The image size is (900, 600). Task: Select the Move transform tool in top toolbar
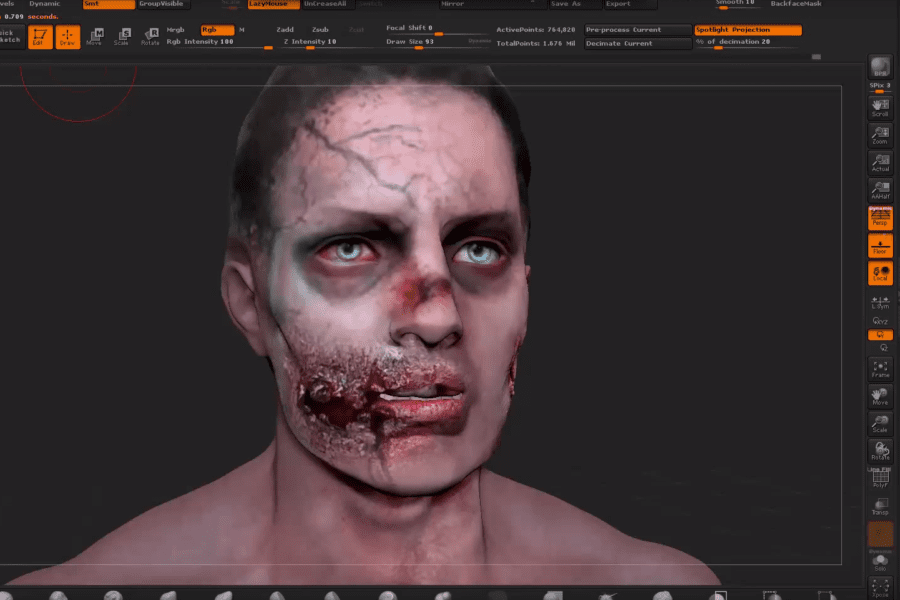click(95, 37)
